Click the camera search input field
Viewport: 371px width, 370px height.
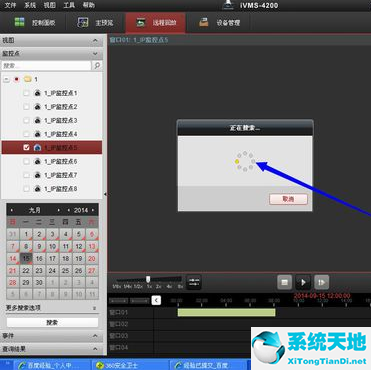46,66
